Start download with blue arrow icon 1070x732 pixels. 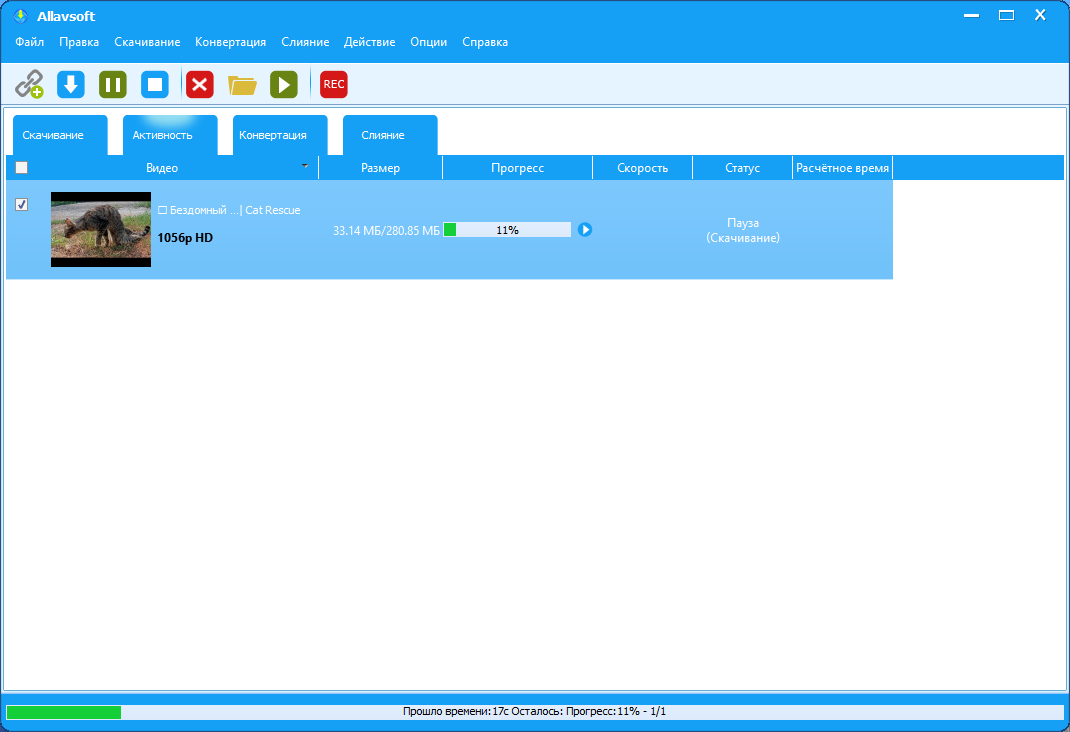click(71, 85)
